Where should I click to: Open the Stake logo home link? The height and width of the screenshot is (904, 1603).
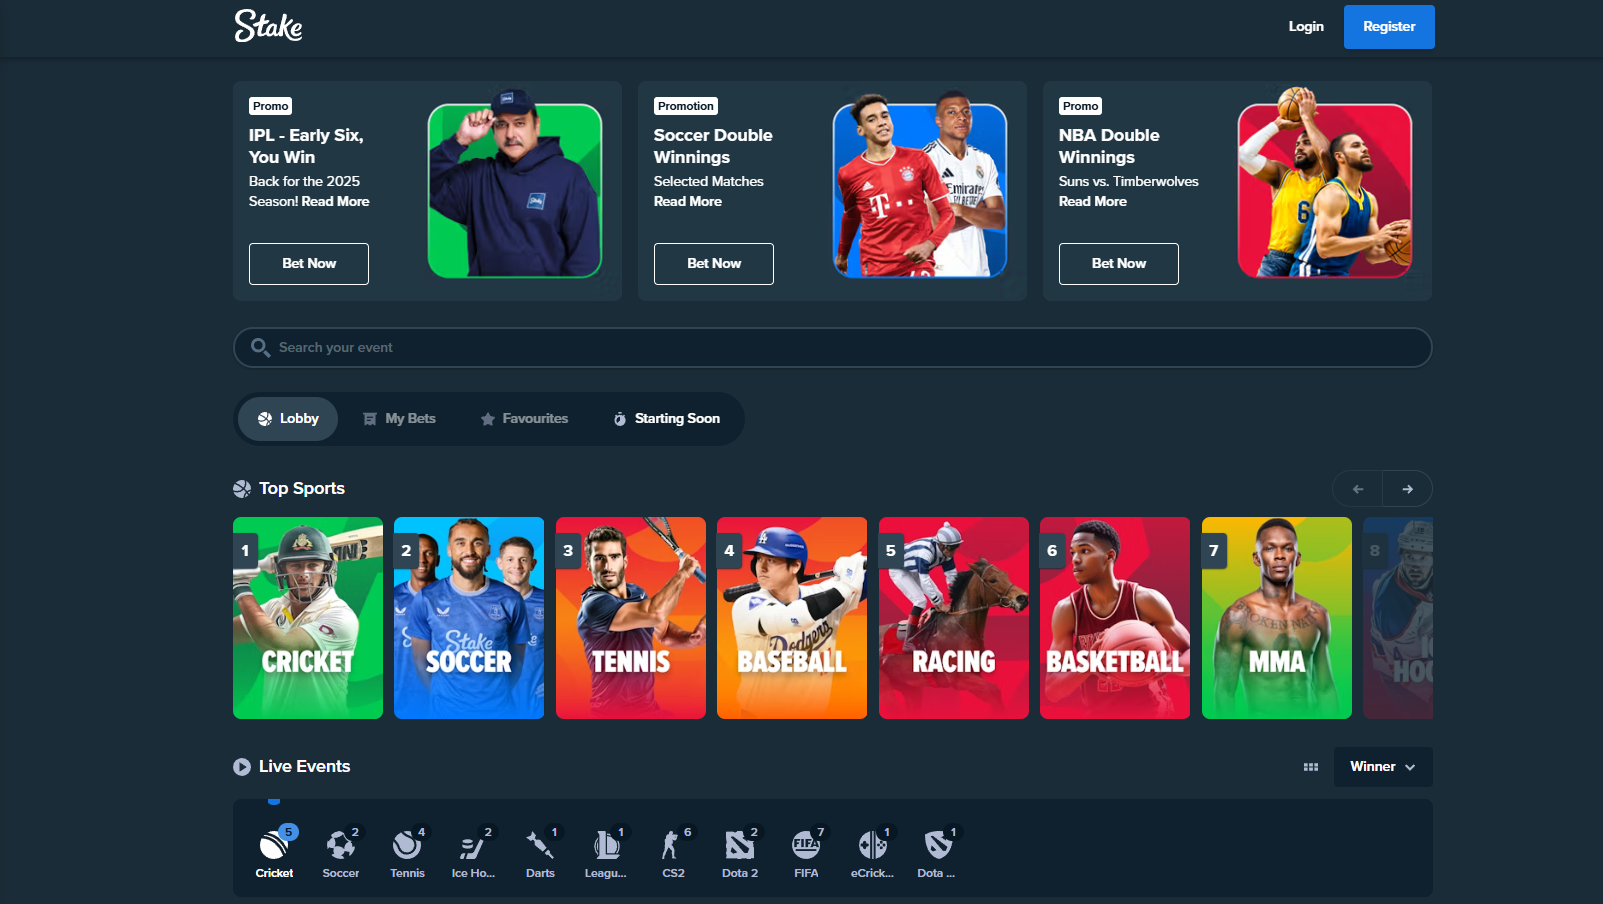pos(268,26)
